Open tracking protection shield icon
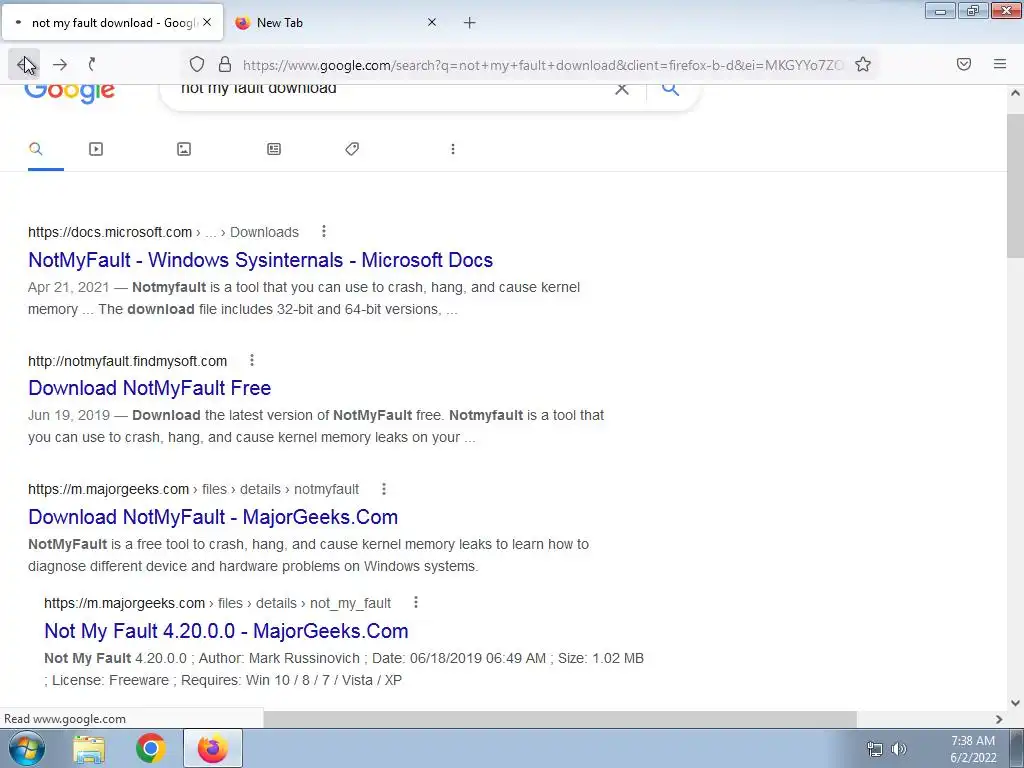Image resolution: width=1024 pixels, height=768 pixels. 197,64
